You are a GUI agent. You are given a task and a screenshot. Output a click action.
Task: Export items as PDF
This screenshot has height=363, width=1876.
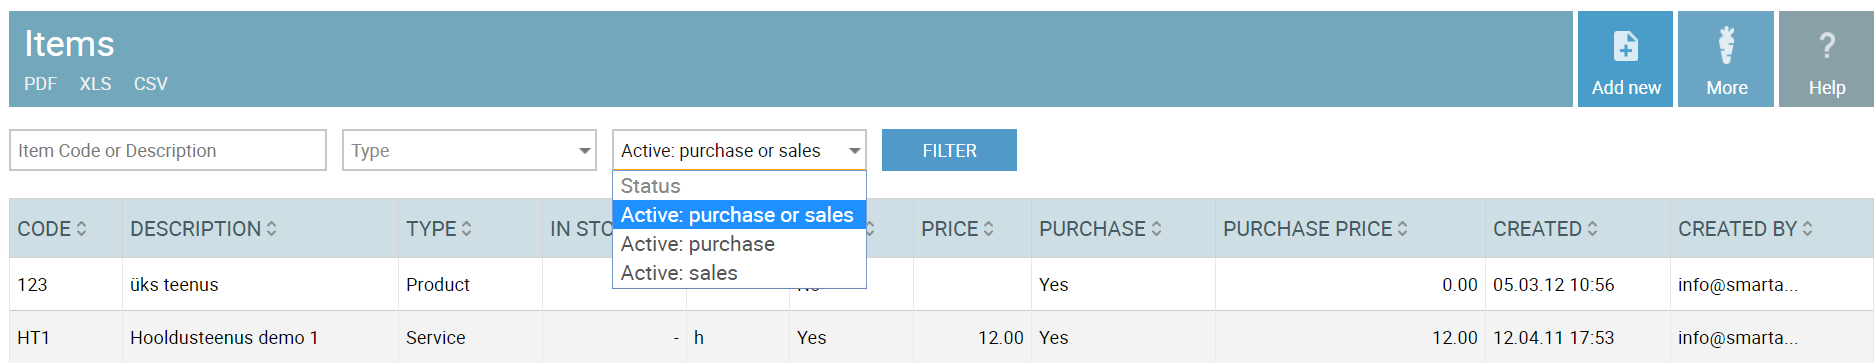40,84
